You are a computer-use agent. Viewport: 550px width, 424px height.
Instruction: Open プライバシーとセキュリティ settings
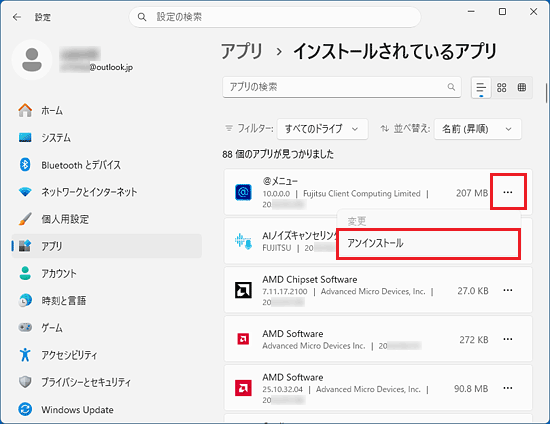[107, 382]
